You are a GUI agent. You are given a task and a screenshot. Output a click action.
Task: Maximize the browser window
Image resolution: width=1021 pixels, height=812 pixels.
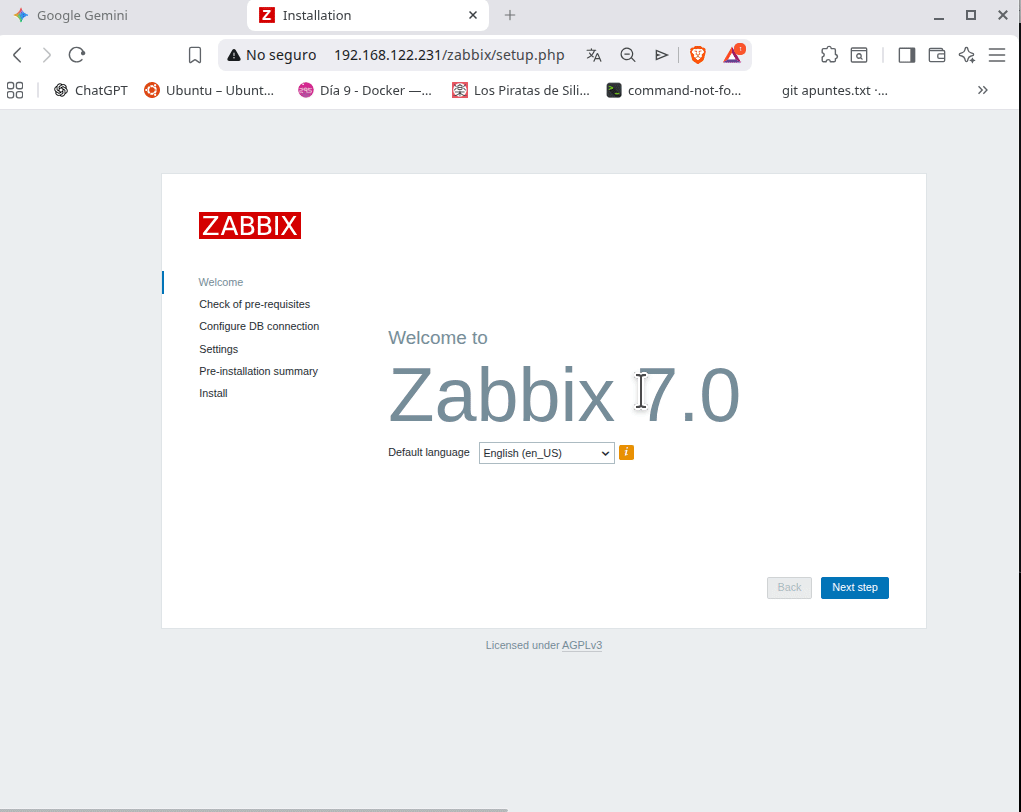tap(970, 15)
